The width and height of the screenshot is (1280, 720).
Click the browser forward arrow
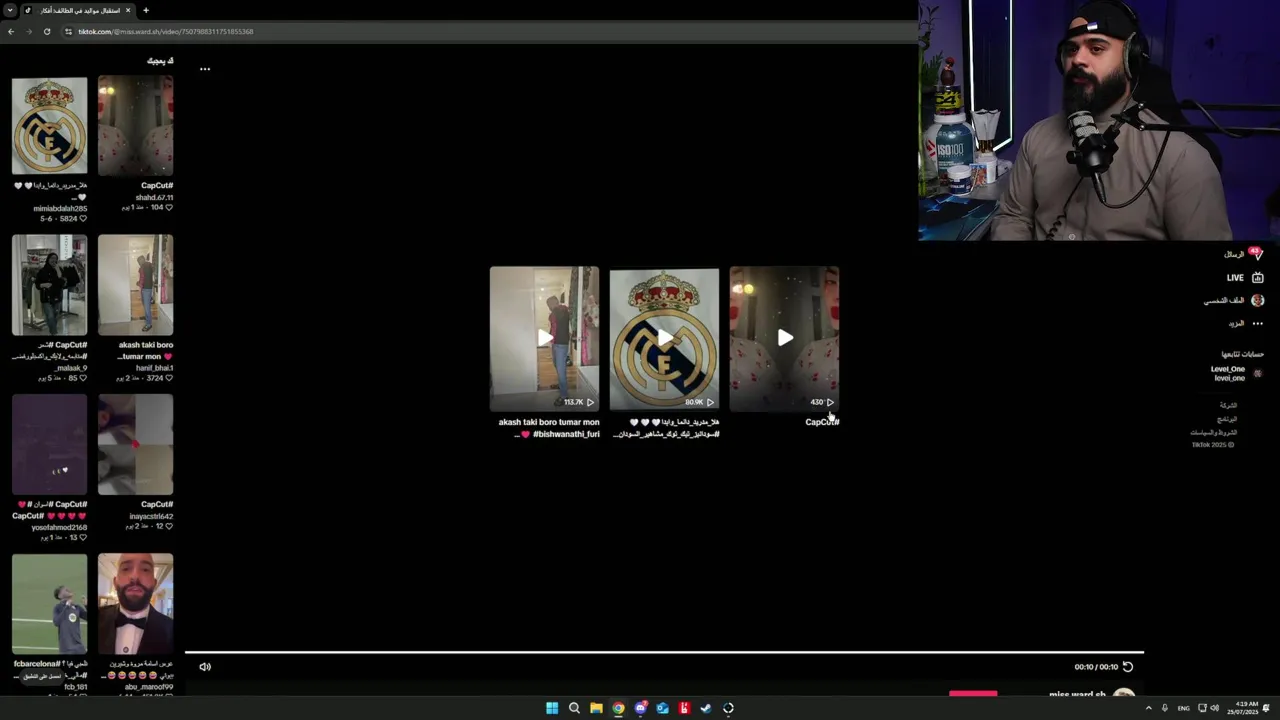point(29,31)
